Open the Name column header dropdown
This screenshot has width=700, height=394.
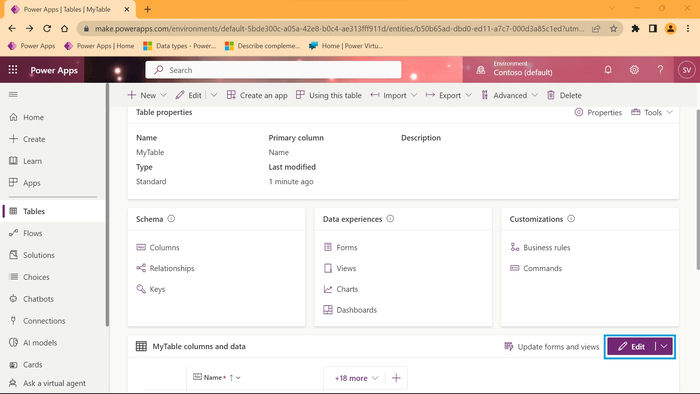pos(238,377)
